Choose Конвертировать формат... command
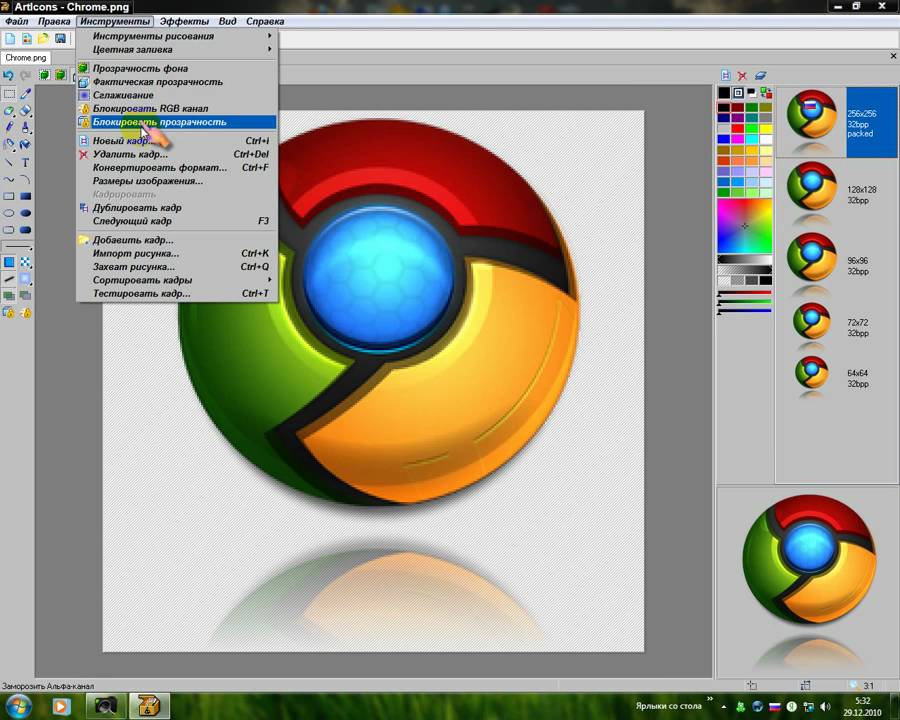The height and width of the screenshot is (720, 900). coord(176,167)
